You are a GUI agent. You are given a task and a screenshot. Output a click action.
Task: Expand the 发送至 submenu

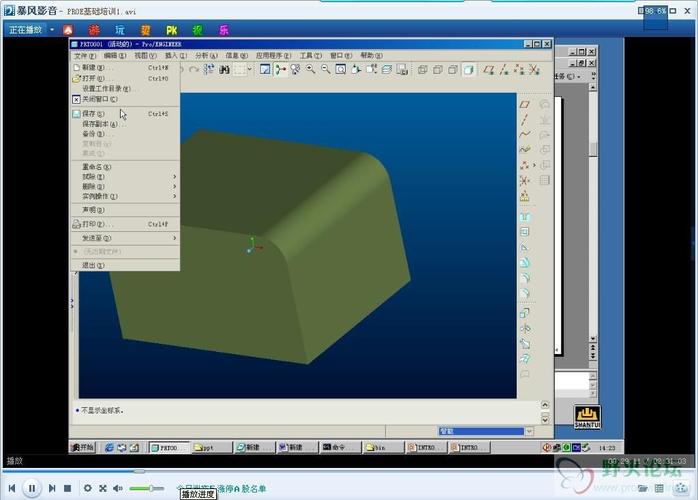pos(126,238)
